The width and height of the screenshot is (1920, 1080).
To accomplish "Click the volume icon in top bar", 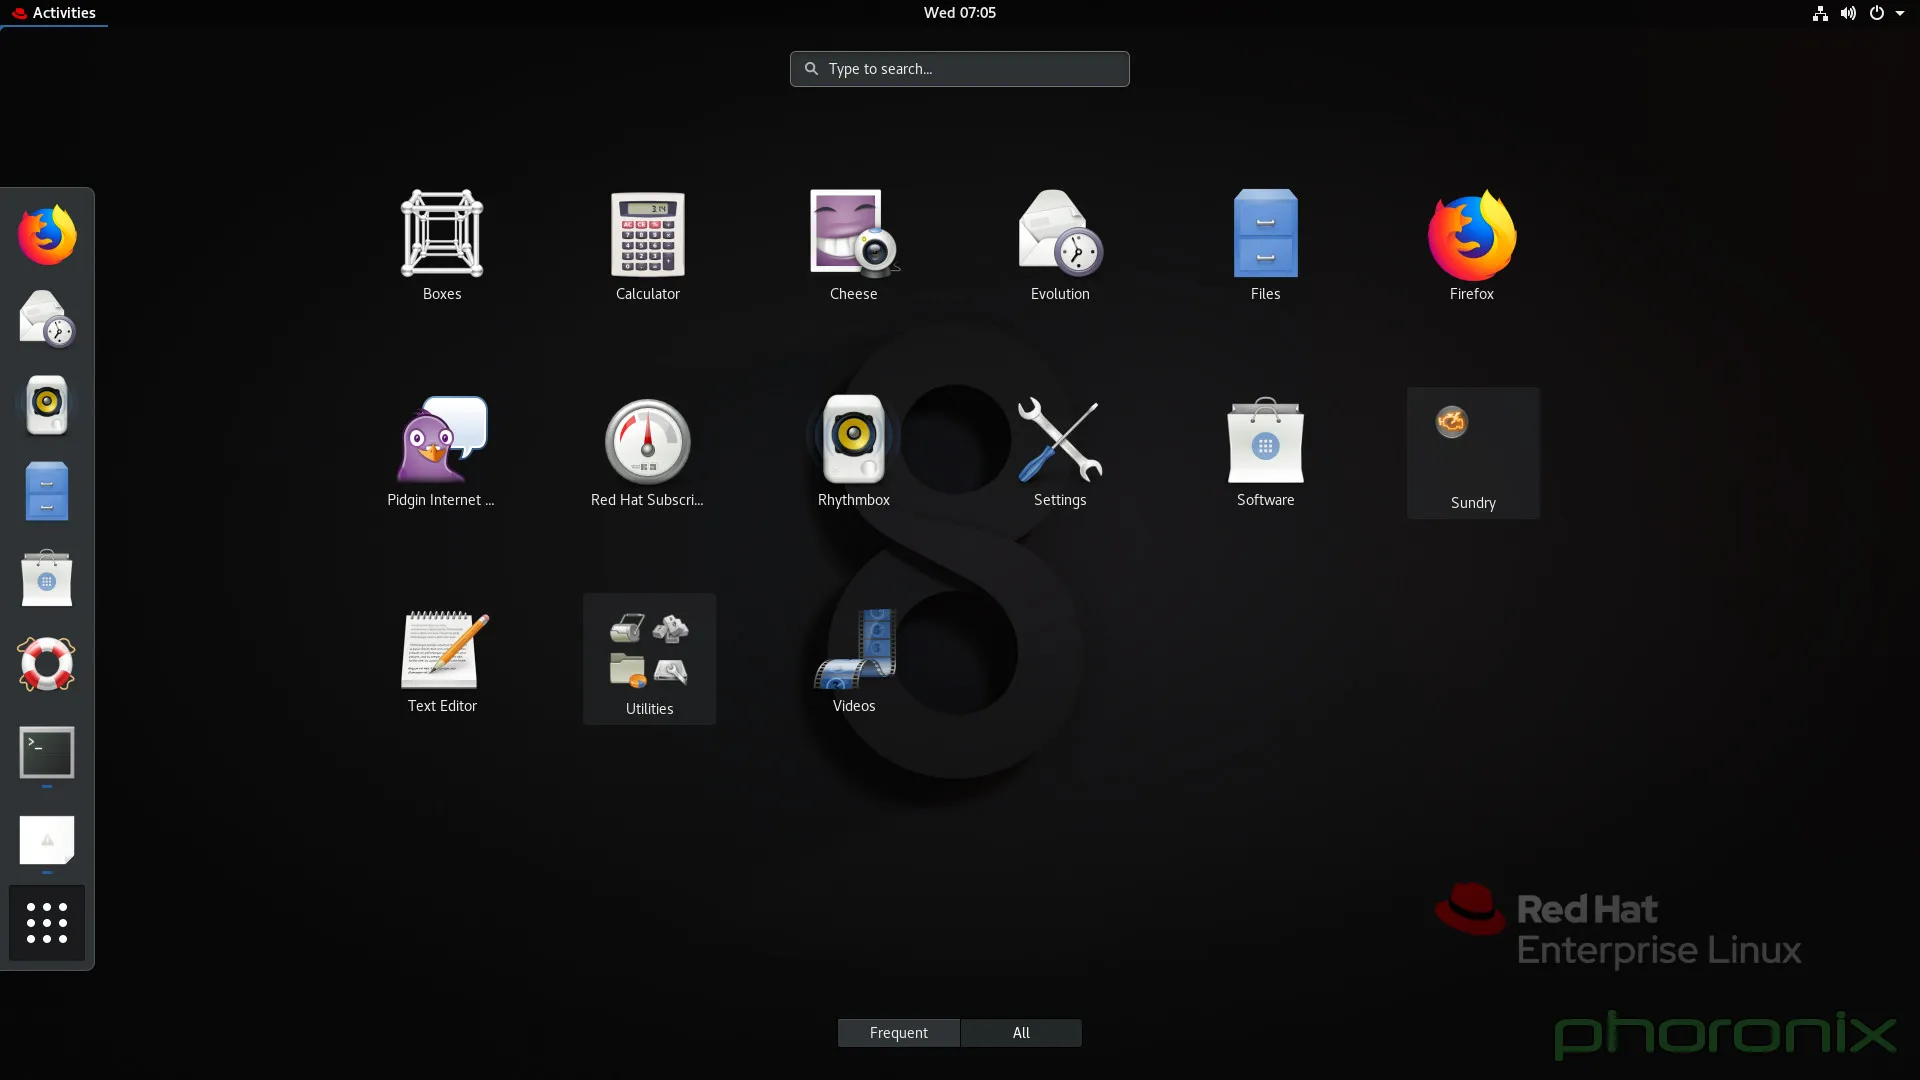I will 1848,13.
